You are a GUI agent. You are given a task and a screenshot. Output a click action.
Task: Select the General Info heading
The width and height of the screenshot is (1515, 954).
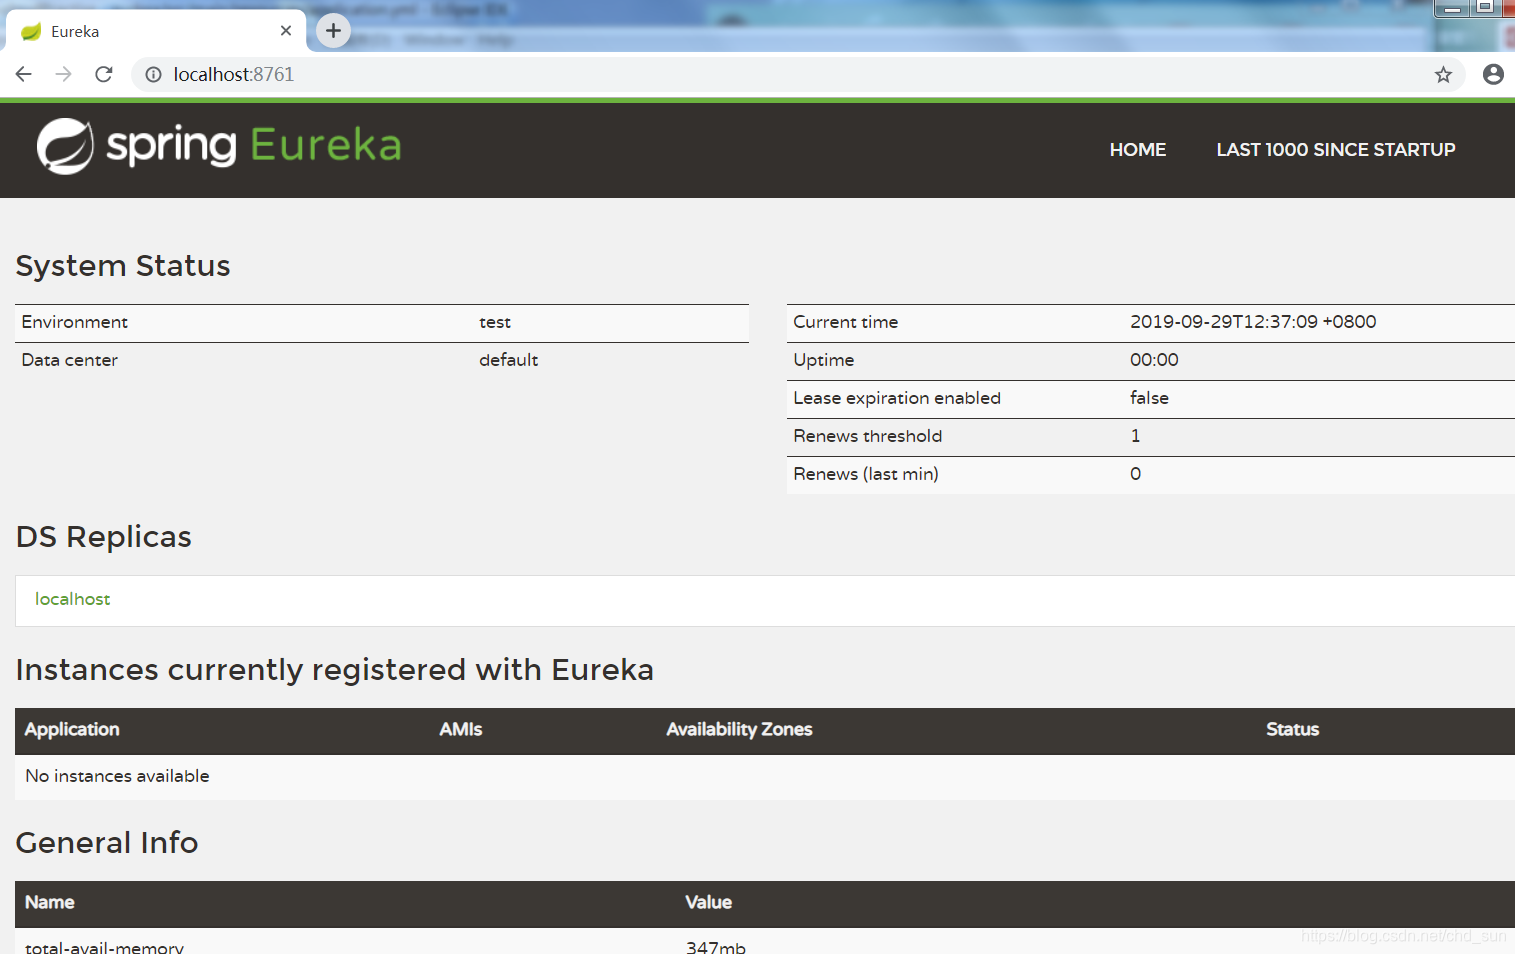107,843
